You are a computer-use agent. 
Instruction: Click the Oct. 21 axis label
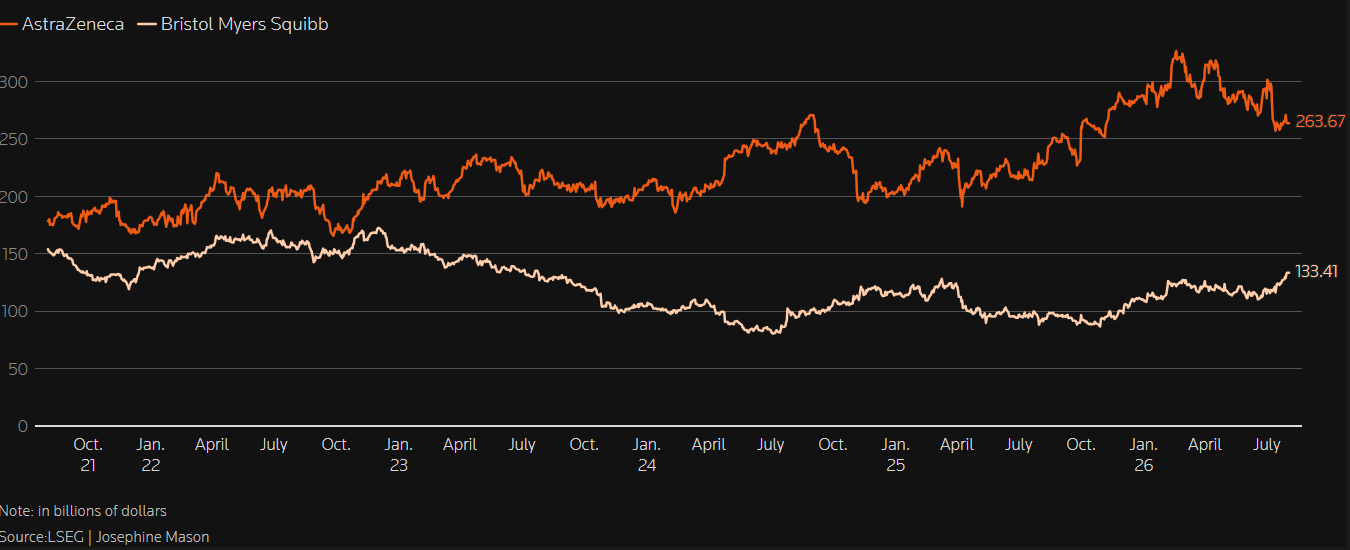pyautogui.click(x=88, y=455)
